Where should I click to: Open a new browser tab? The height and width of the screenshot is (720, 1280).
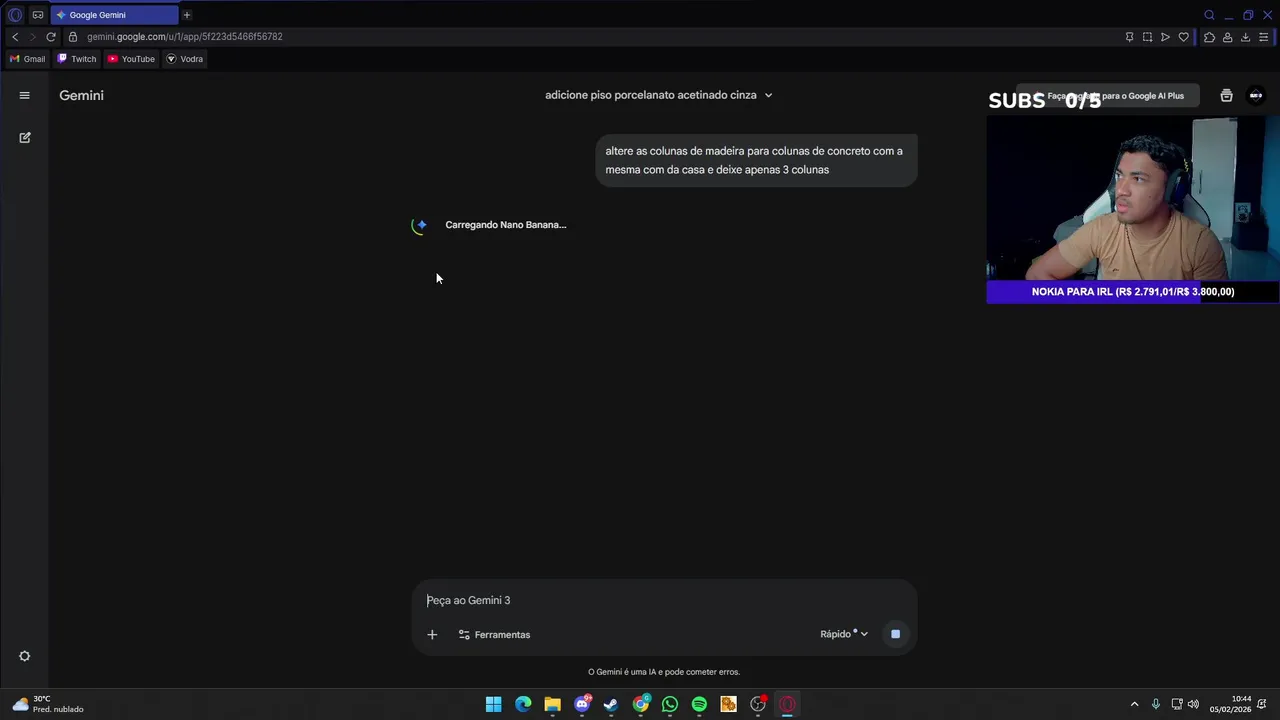click(x=187, y=15)
